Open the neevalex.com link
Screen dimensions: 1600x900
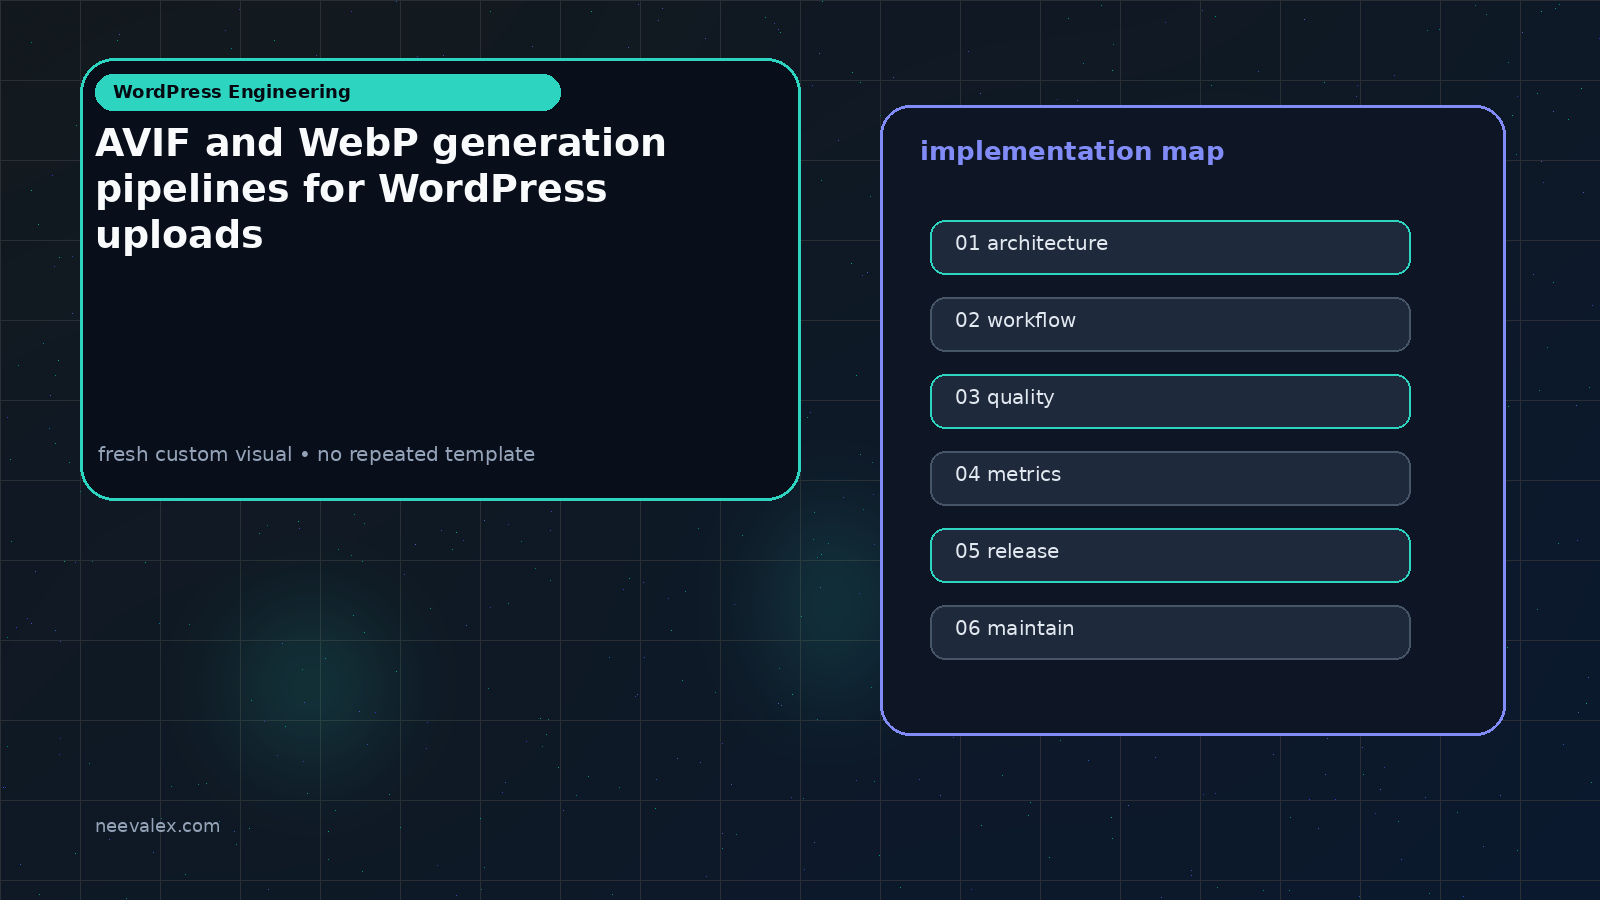pyautogui.click(x=157, y=826)
